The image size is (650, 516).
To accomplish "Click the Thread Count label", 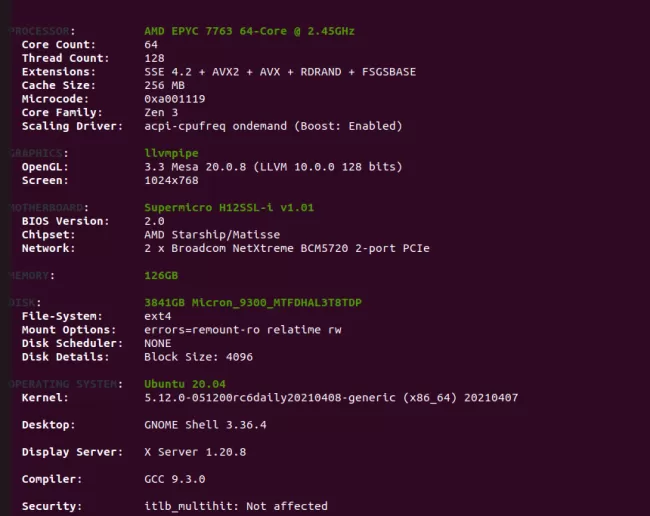I will (65, 58).
